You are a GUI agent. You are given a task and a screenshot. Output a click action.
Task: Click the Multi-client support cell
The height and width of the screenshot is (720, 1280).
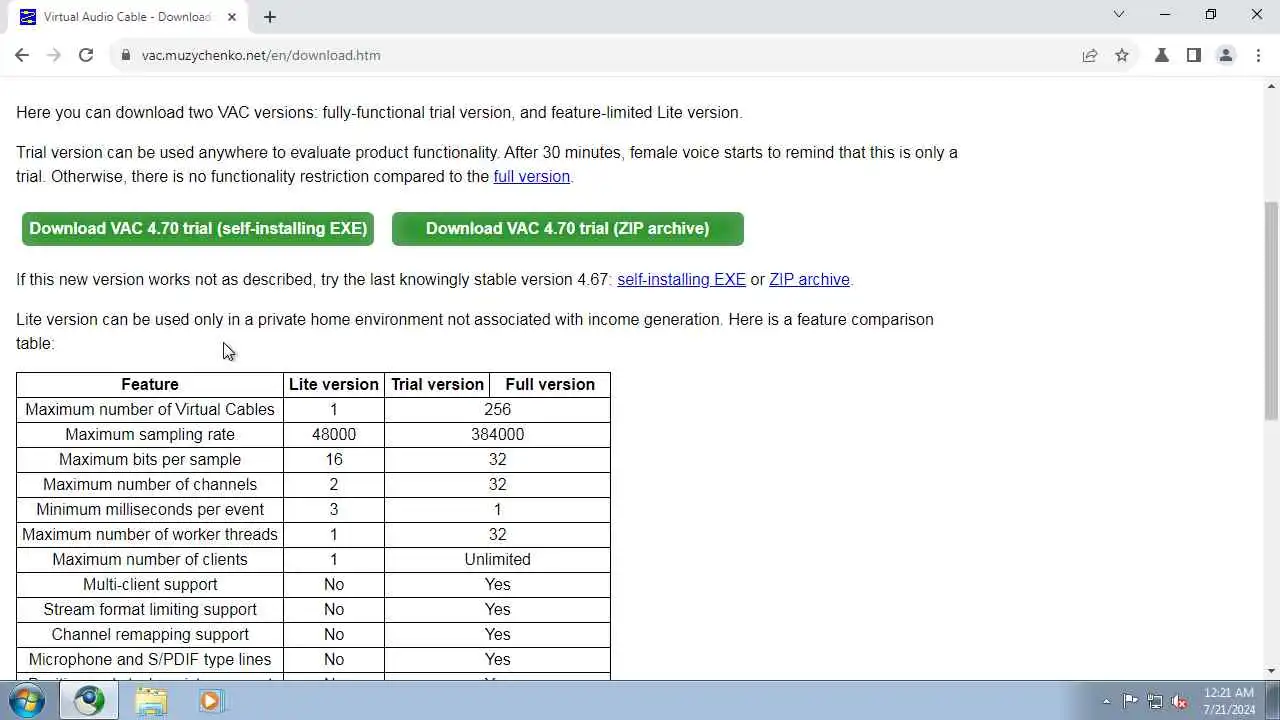tap(150, 584)
